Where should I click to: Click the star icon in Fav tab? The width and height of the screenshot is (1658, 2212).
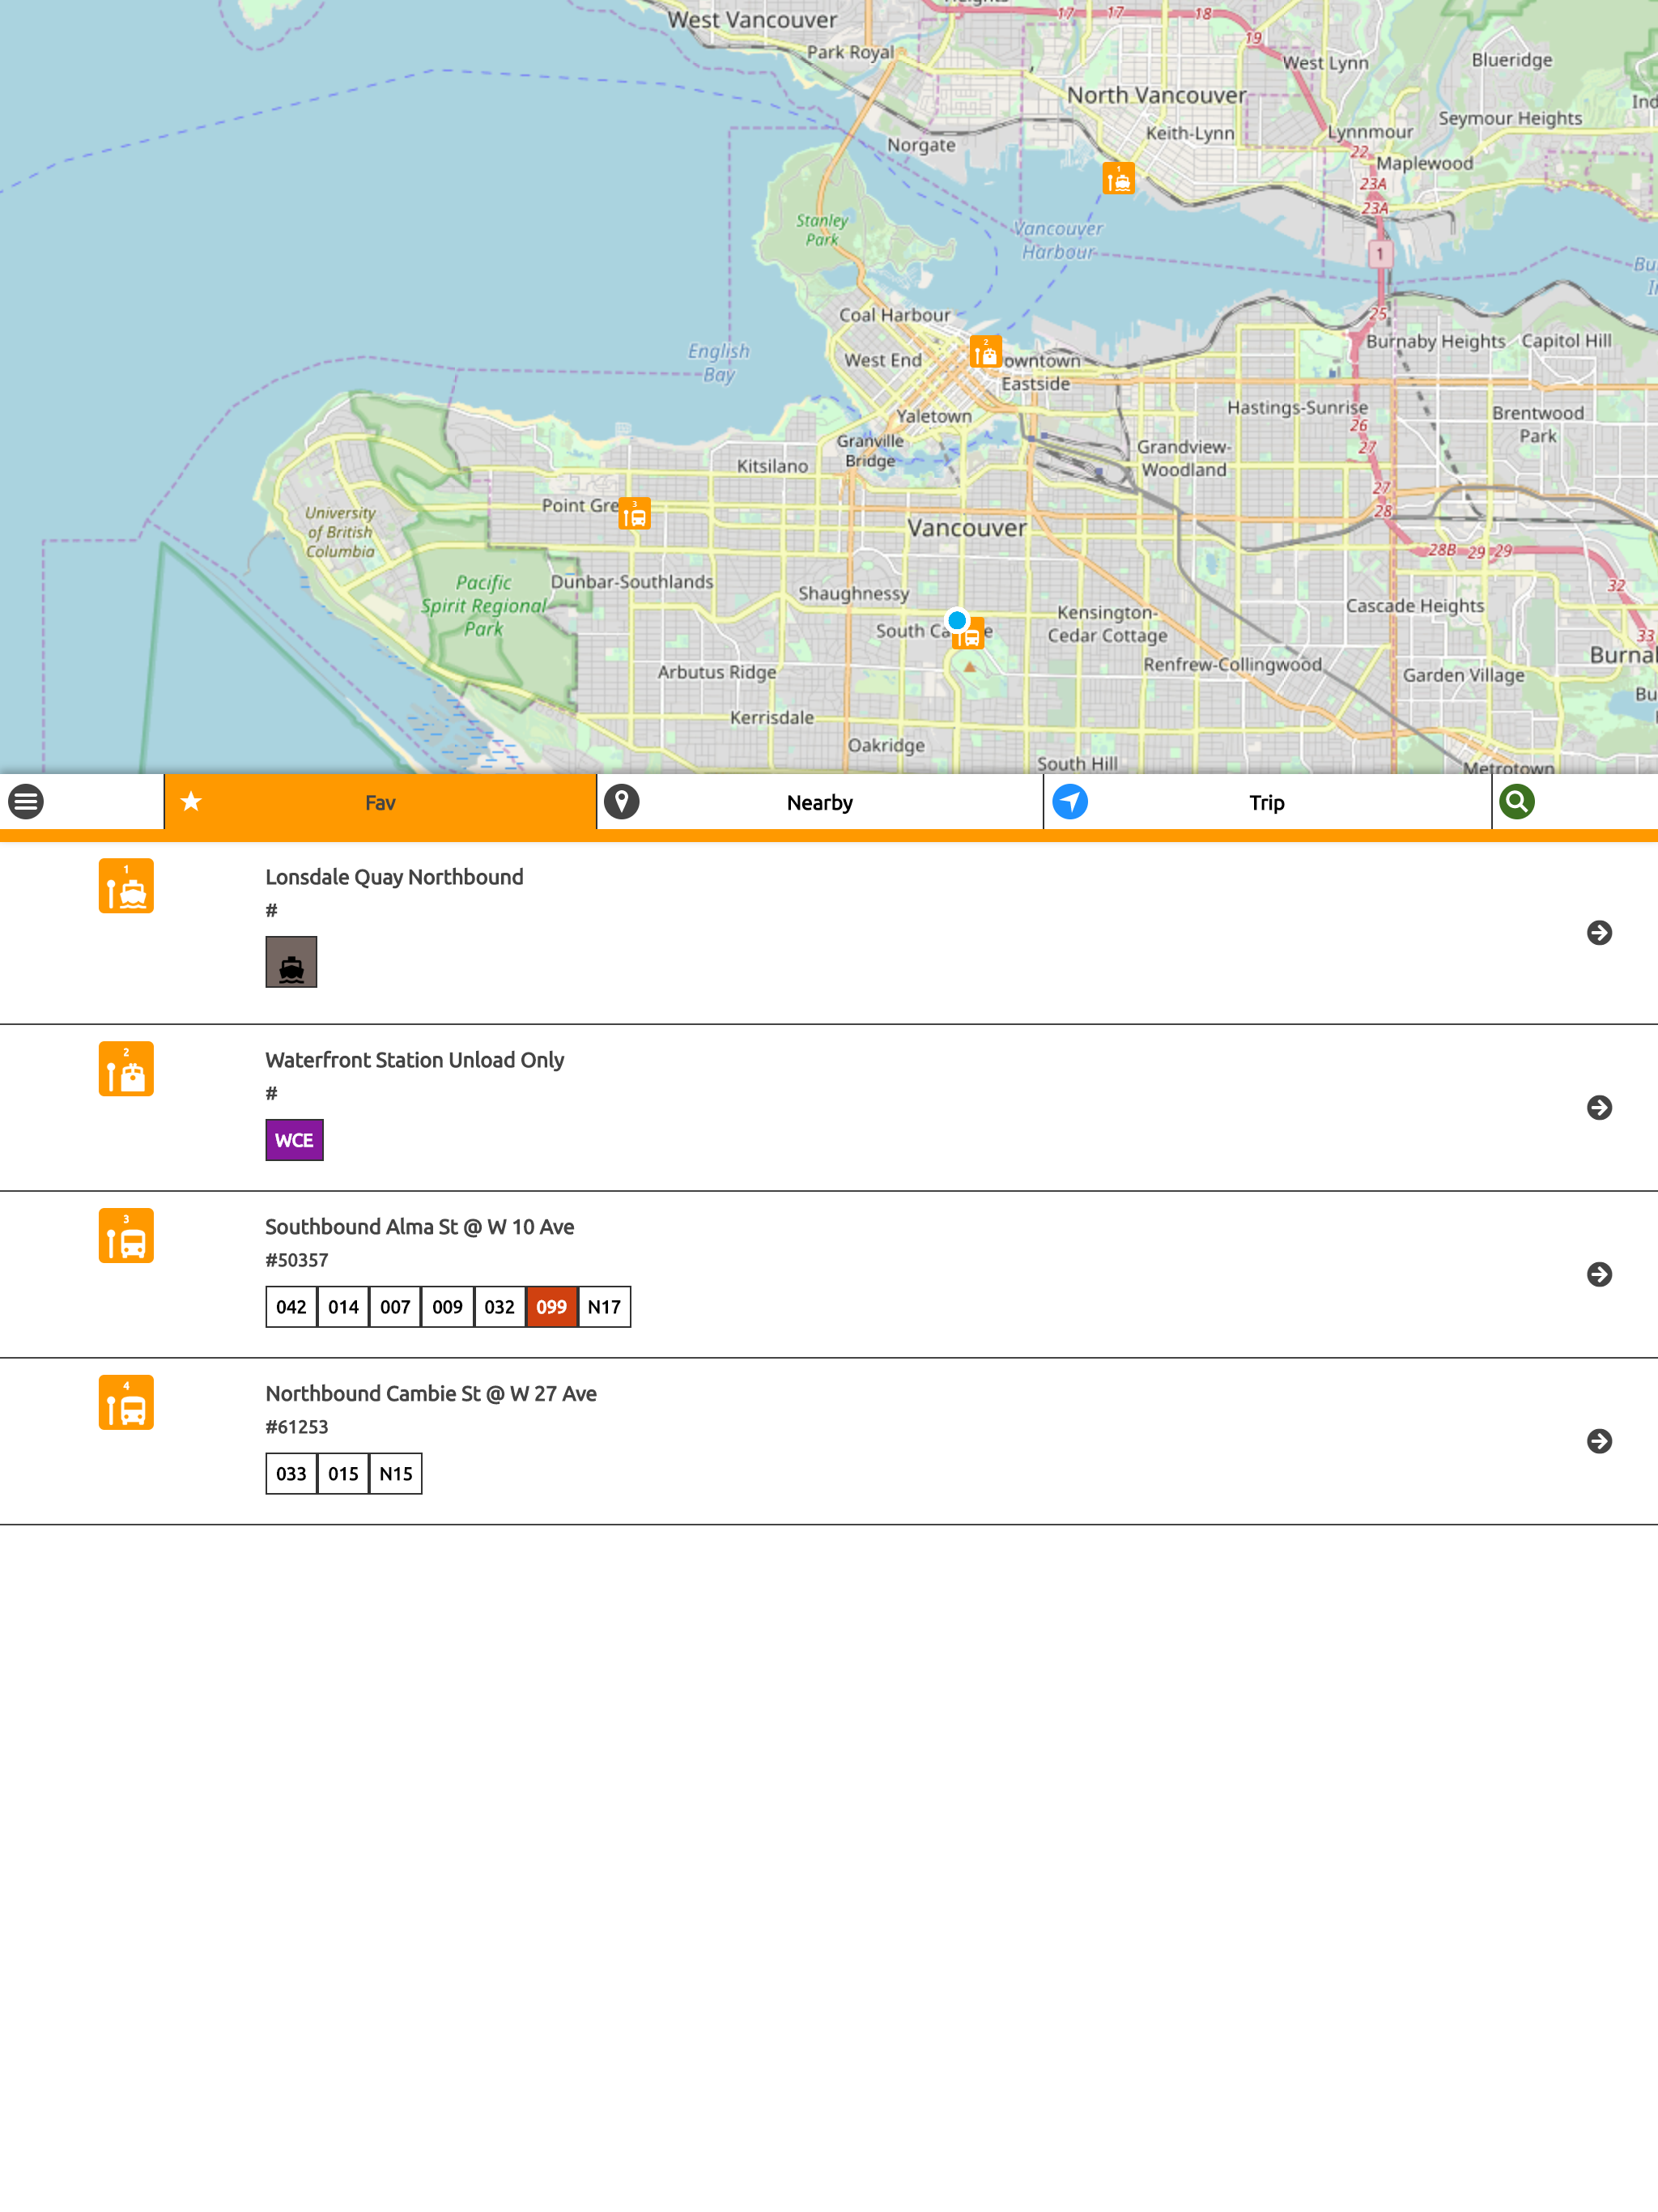(191, 802)
